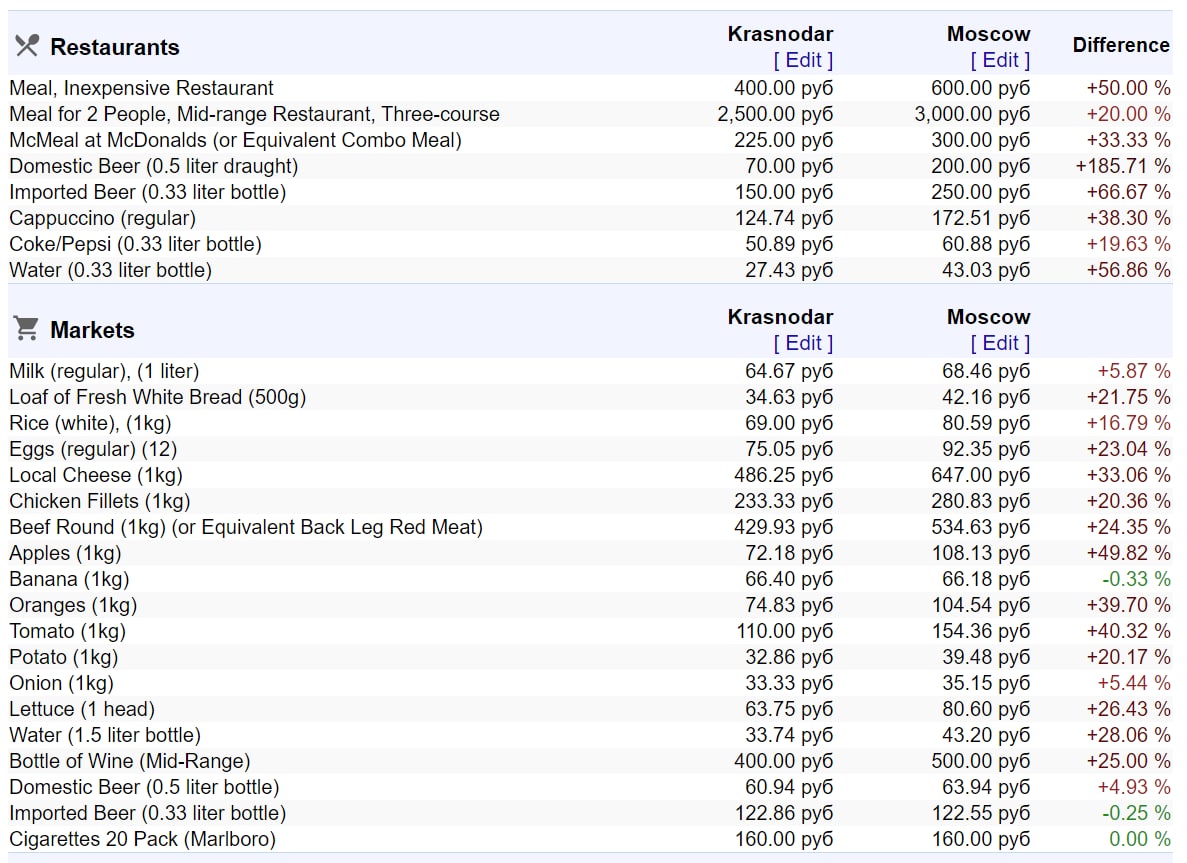The image size is (1187, 863).
Task: Select the Restaurants section heading
Action: click(x=115, y=47)
